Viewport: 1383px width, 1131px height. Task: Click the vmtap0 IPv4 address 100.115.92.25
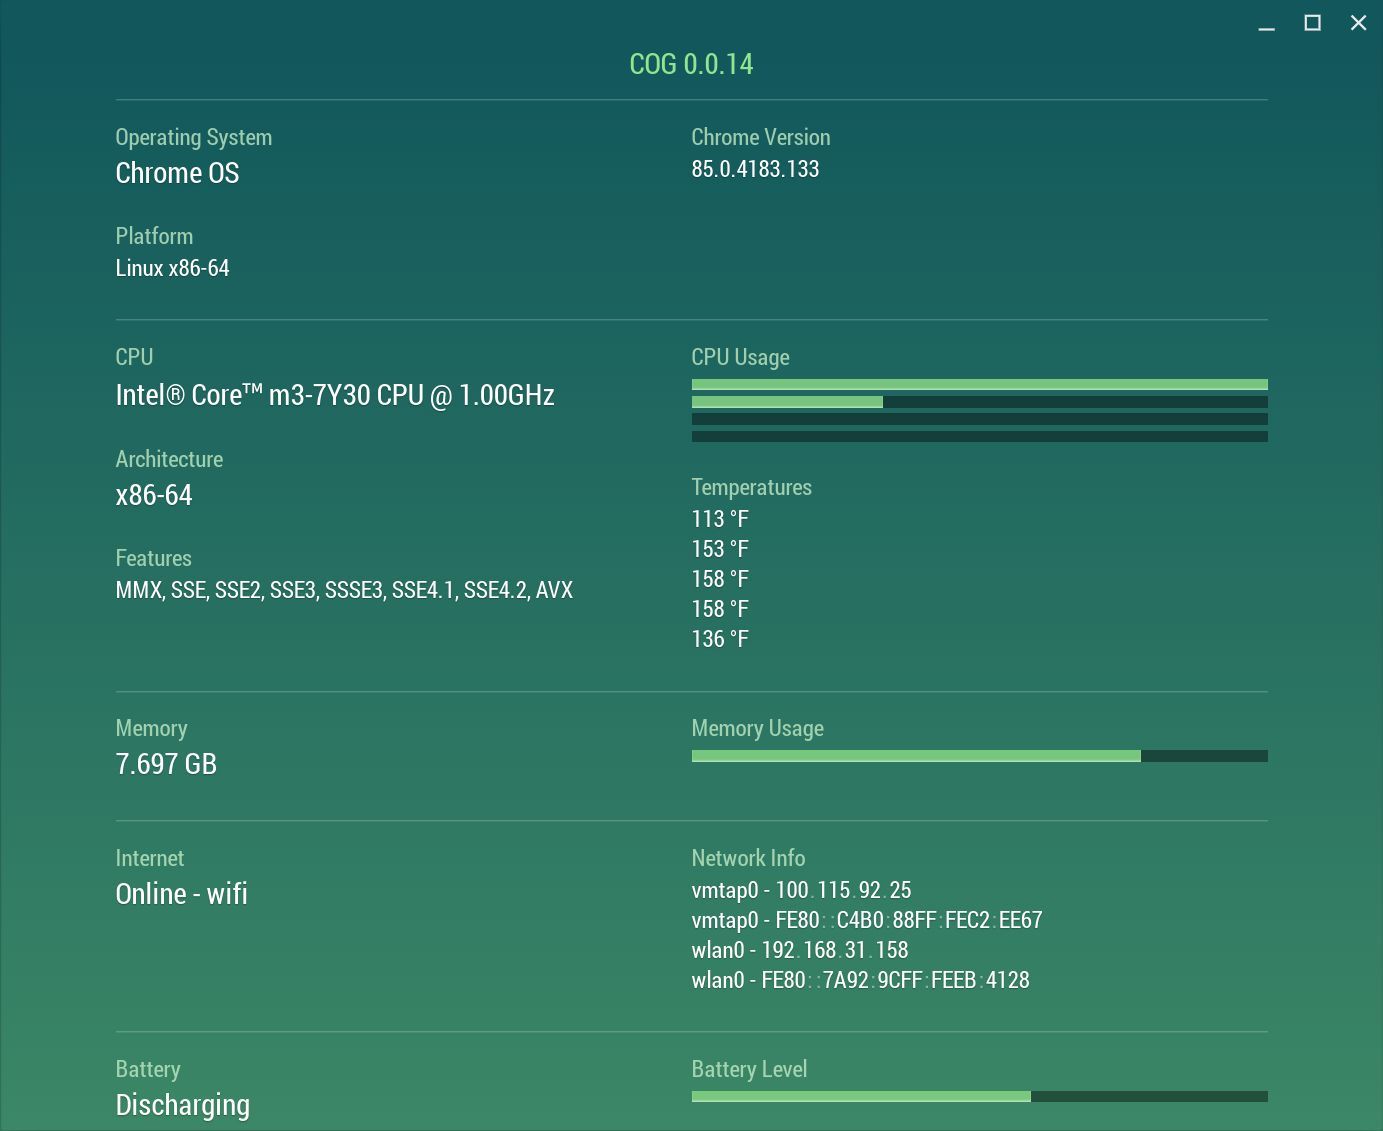pyautogui.click(x=843, y=890)
